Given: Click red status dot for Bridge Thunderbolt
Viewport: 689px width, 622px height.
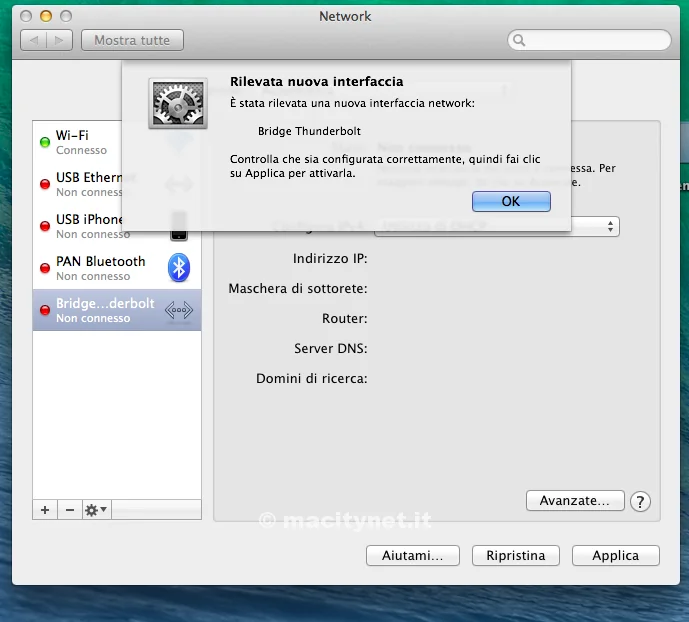Looking at the screenshot, I should point(45,310).
